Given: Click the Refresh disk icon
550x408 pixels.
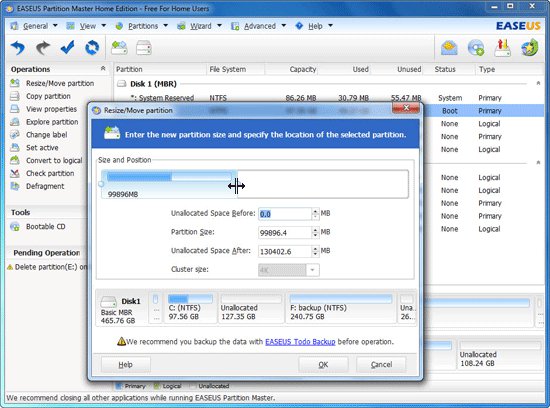Looking at the screenshot, I should coord(92,47).
